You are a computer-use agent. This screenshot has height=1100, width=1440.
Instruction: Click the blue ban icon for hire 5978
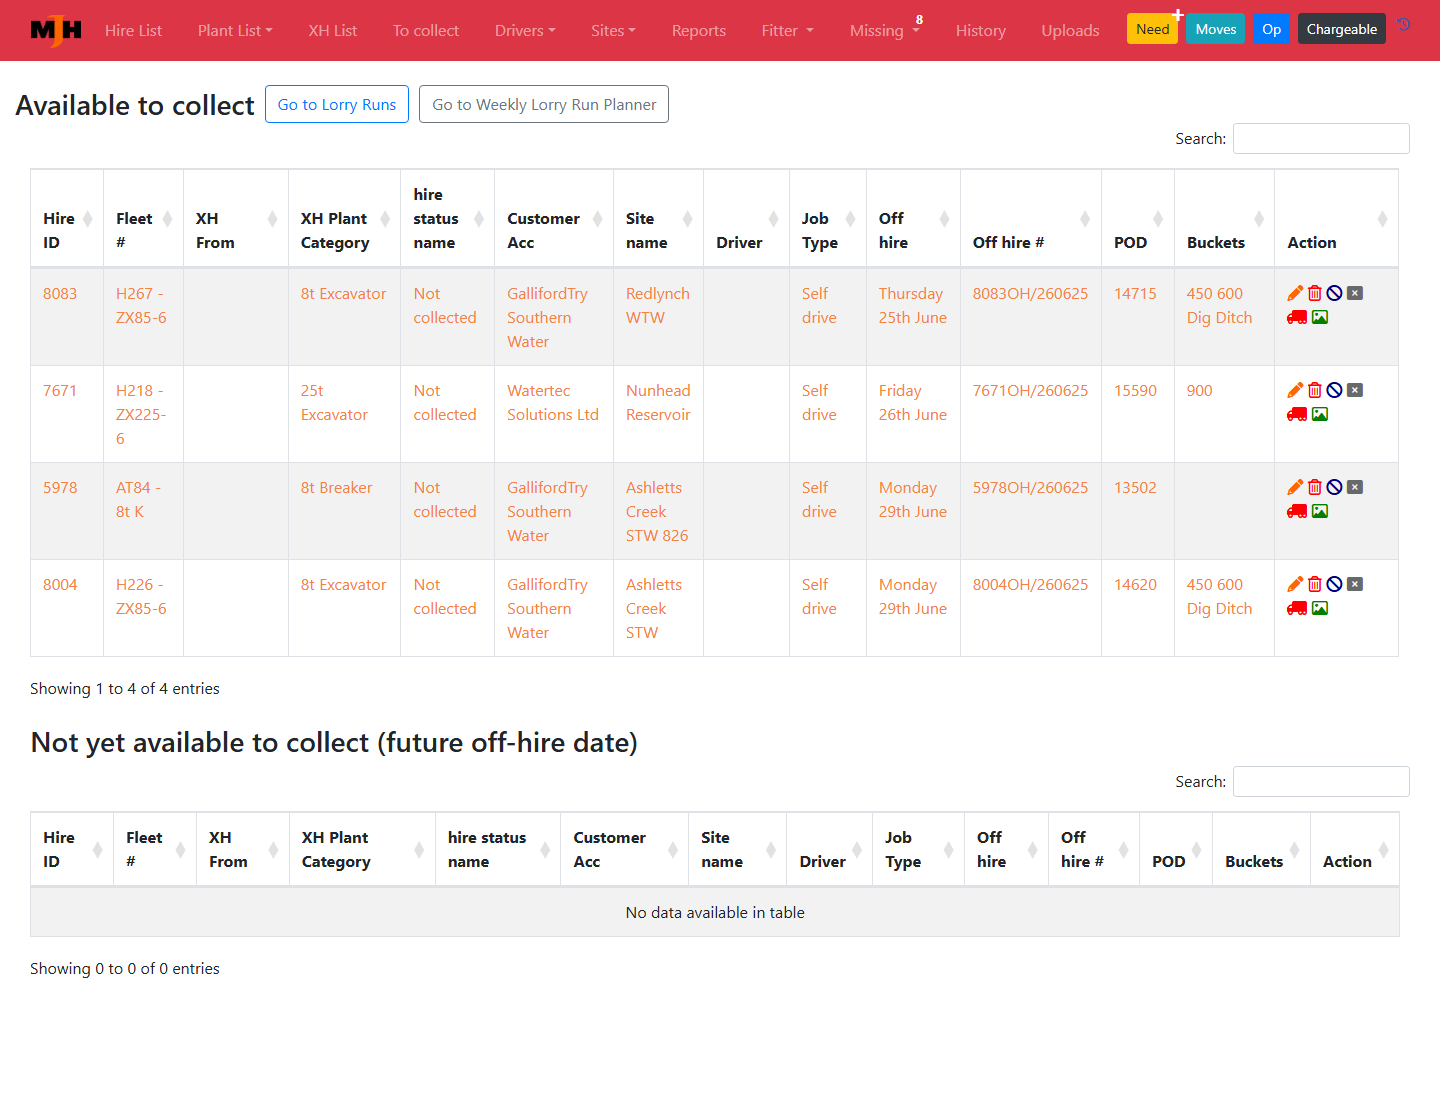tap(1334, 487)
